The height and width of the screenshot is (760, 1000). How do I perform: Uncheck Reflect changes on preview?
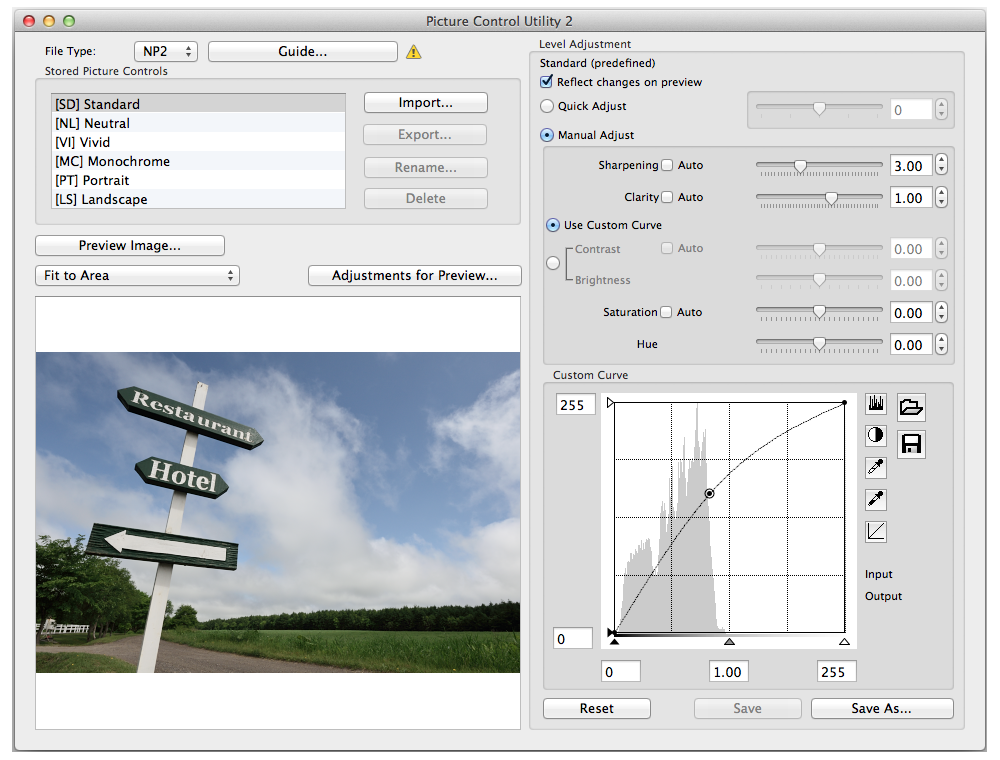547,82
